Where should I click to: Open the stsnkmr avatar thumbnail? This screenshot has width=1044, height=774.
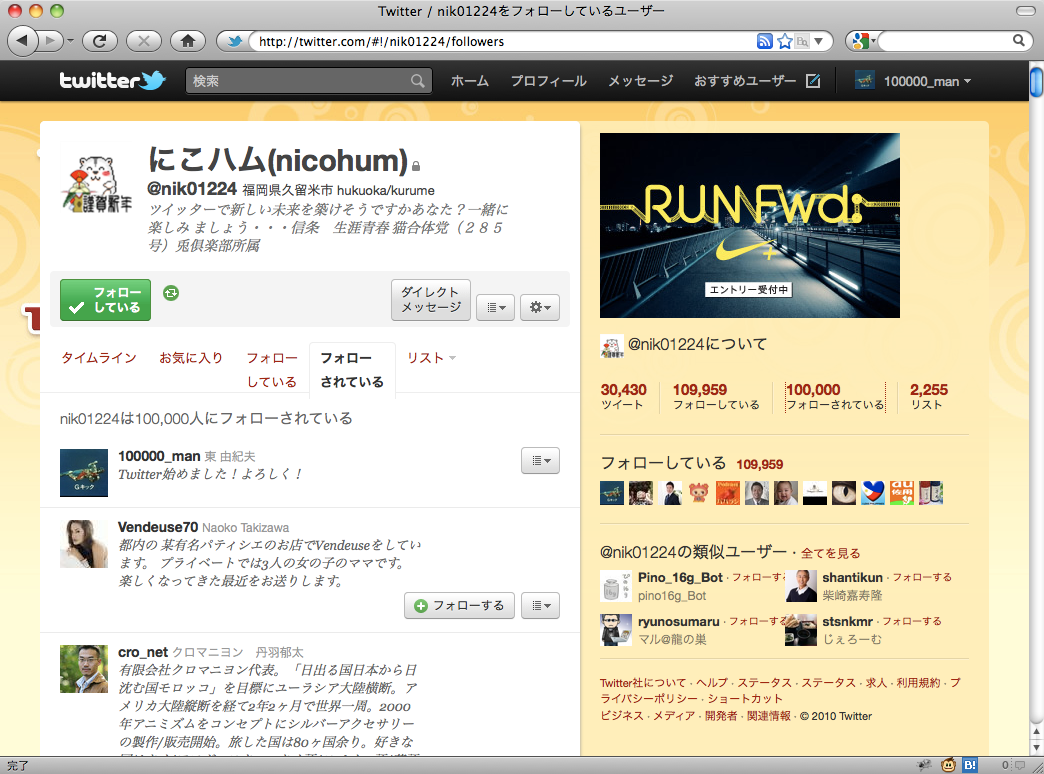click(x=801, y=630)
